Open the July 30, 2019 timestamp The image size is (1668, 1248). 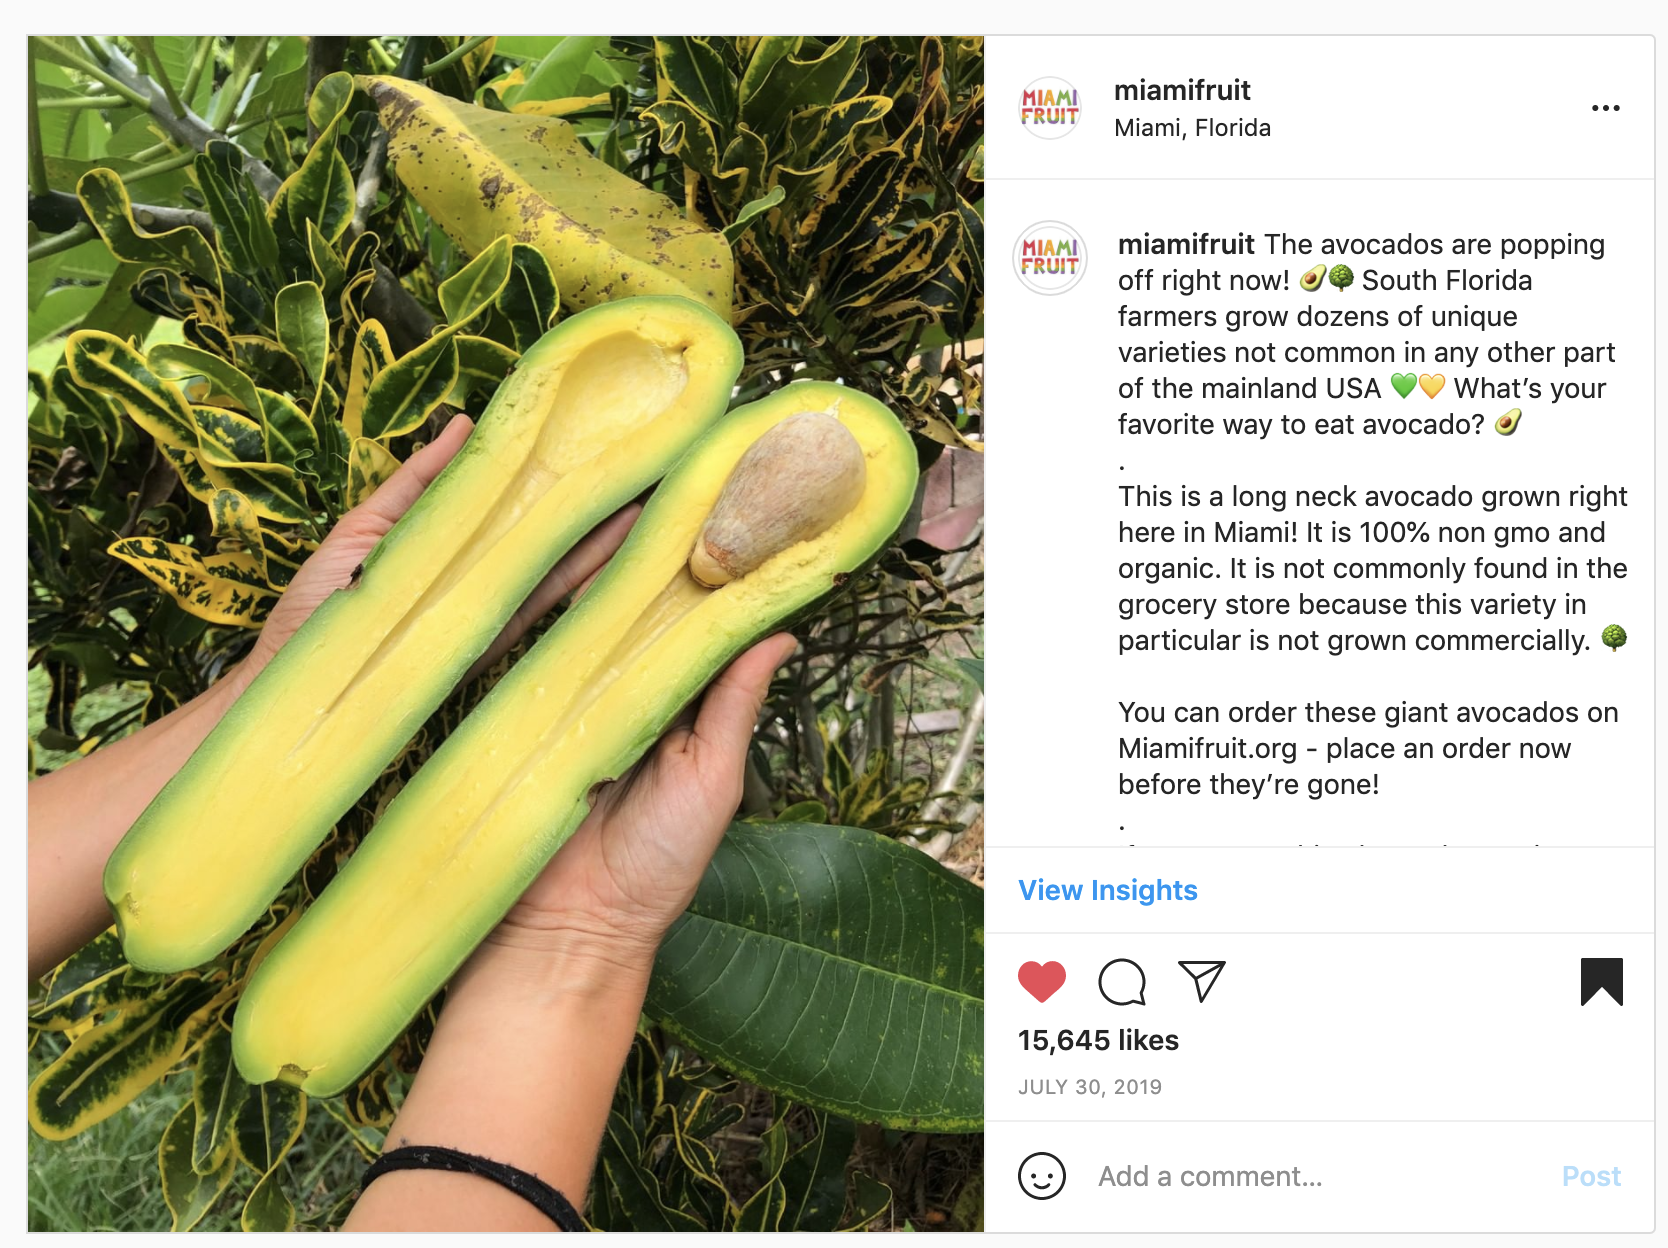point(1090,1087)
